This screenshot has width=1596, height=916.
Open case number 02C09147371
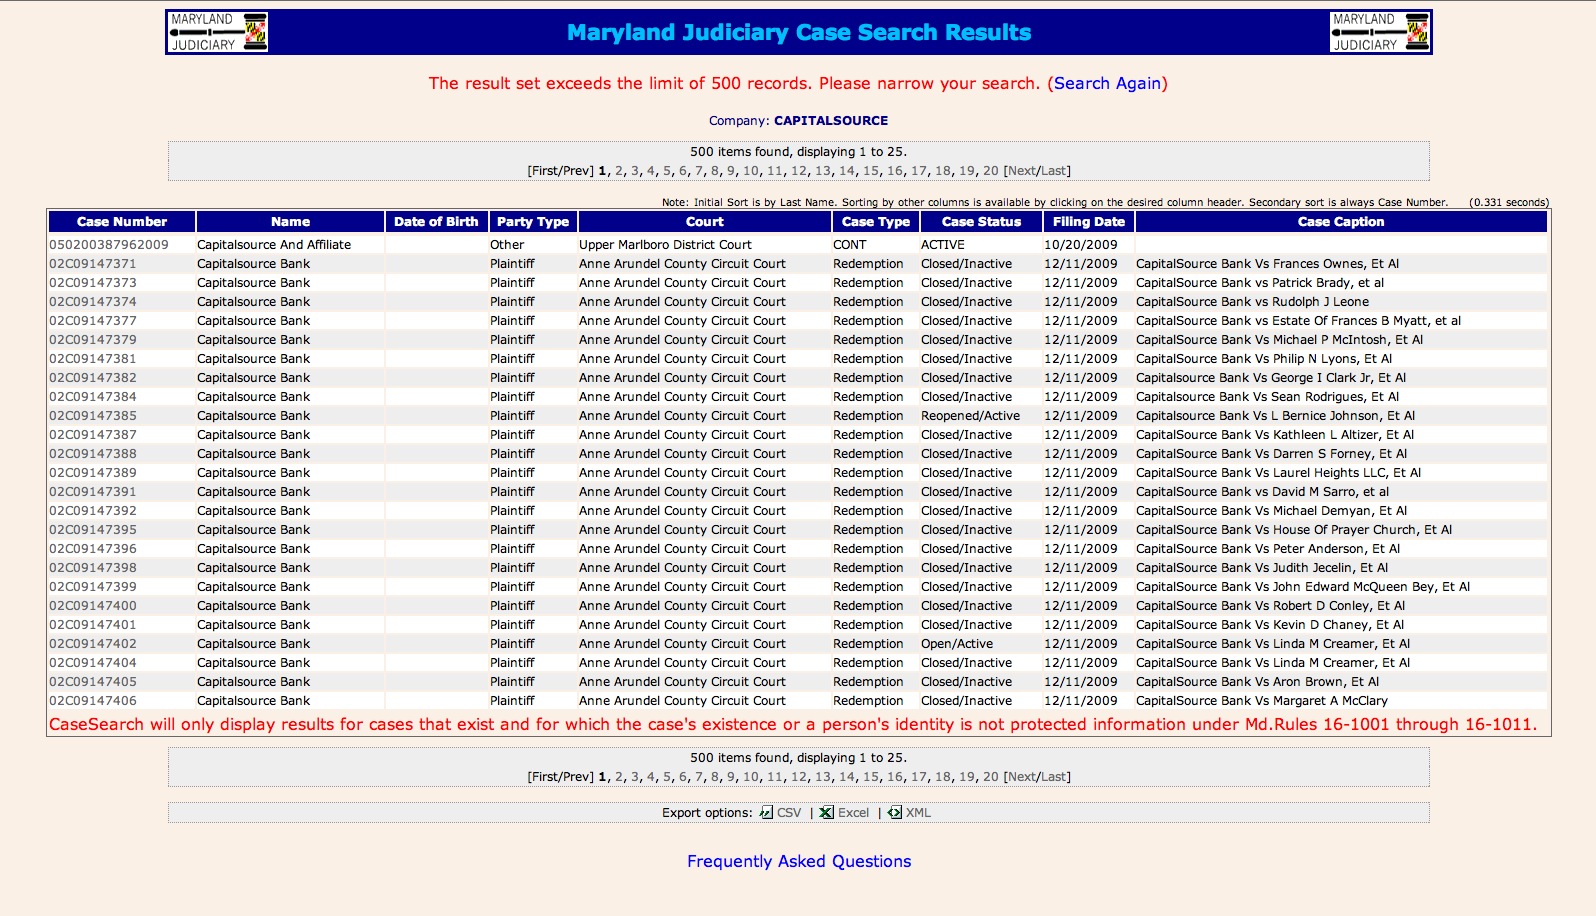[93, 264]
